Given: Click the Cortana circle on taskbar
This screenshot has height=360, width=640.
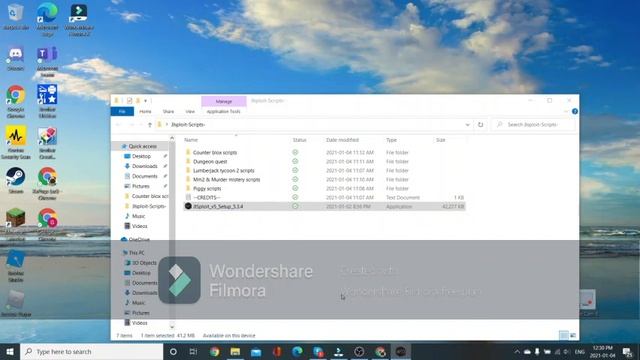Looking at the screenshot, I should 173,351.
